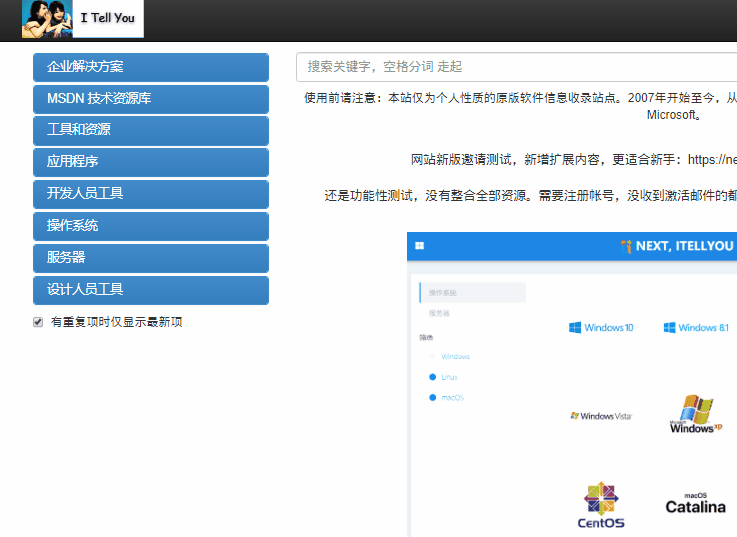
Task: Select 操作系统 item in preview sidebar
Action: (472, 292)
